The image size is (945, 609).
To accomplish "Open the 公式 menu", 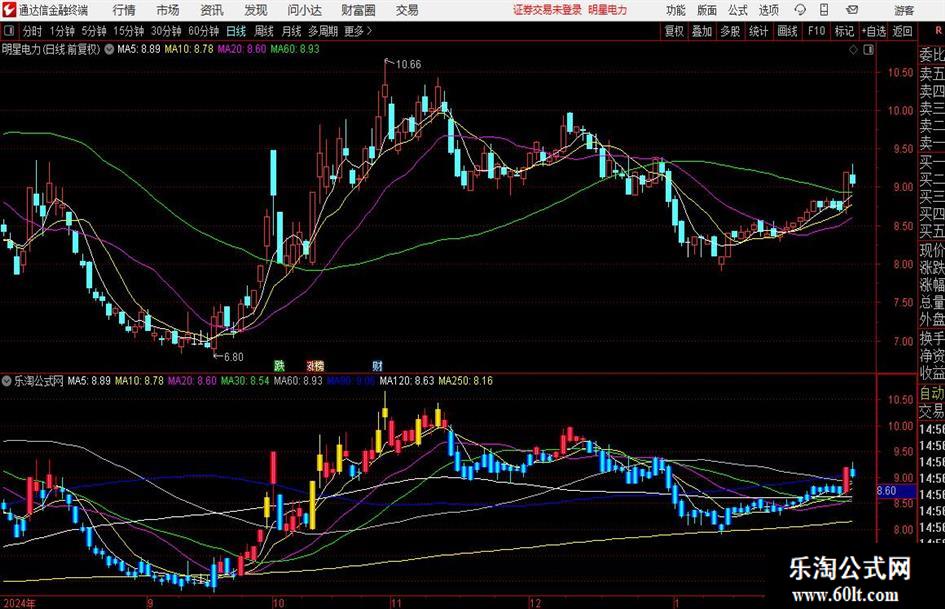I will 737,10.
